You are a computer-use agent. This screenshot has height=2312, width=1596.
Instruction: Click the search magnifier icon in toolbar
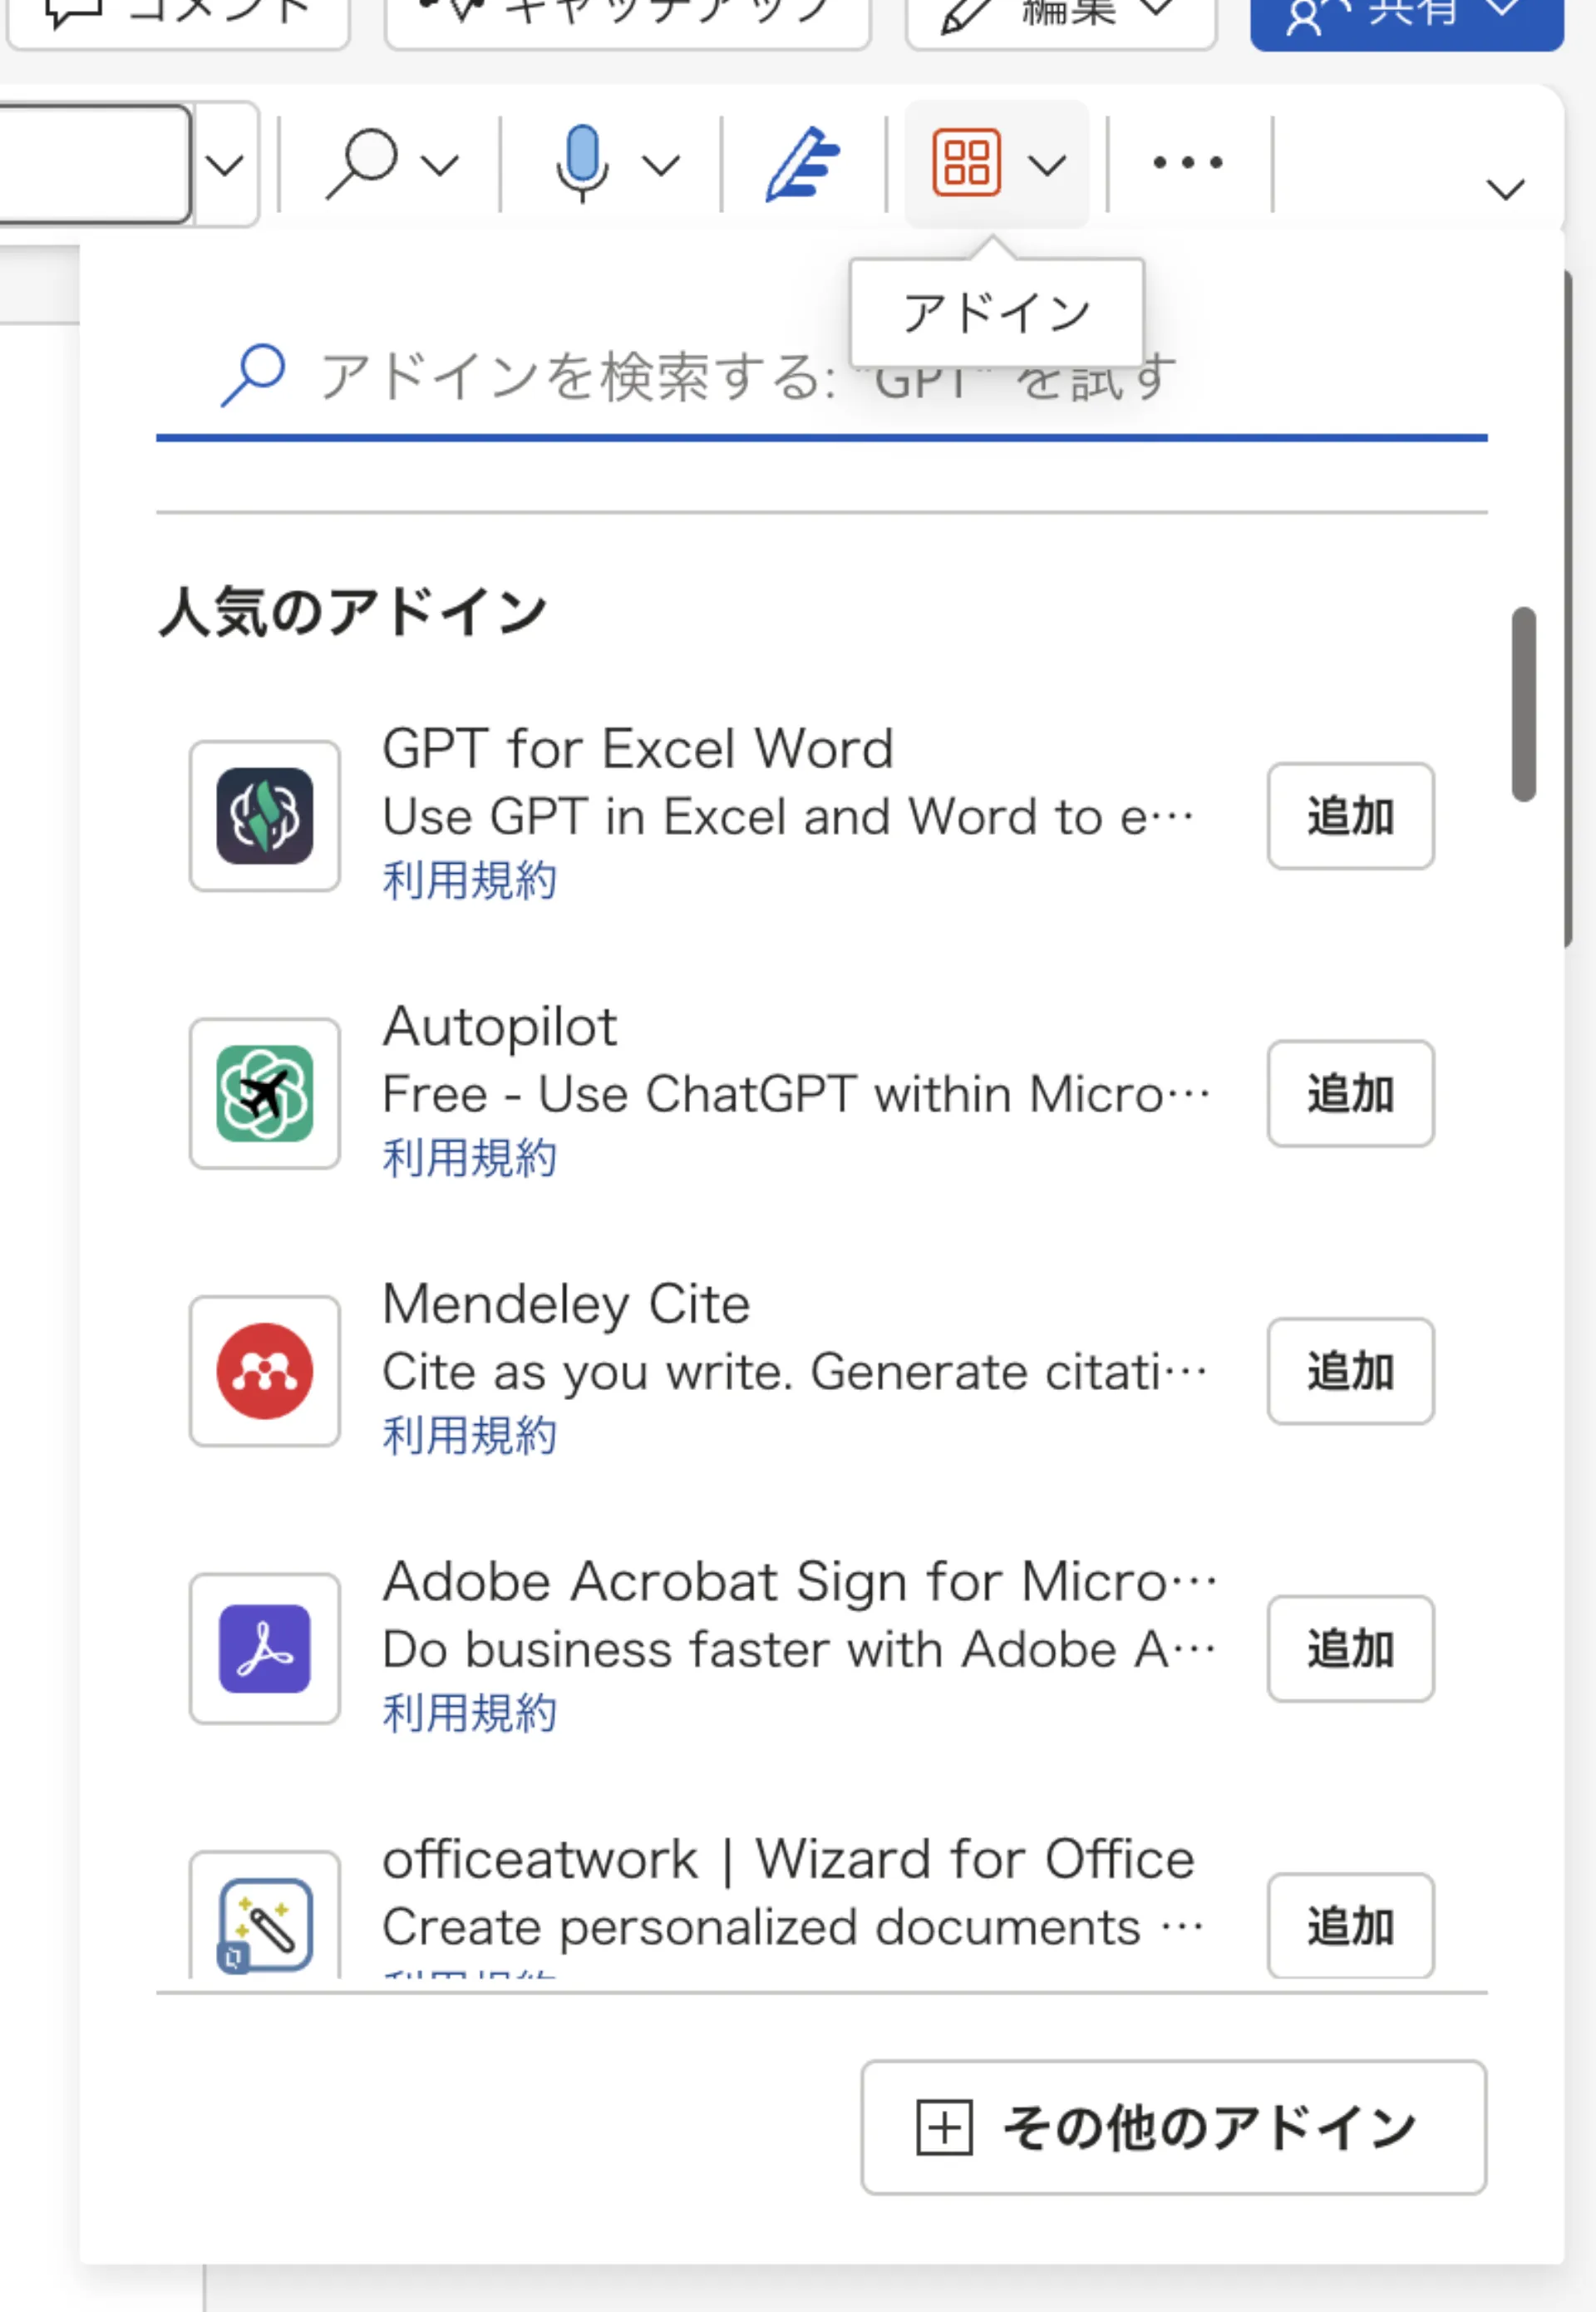click(x=362, y=163)
